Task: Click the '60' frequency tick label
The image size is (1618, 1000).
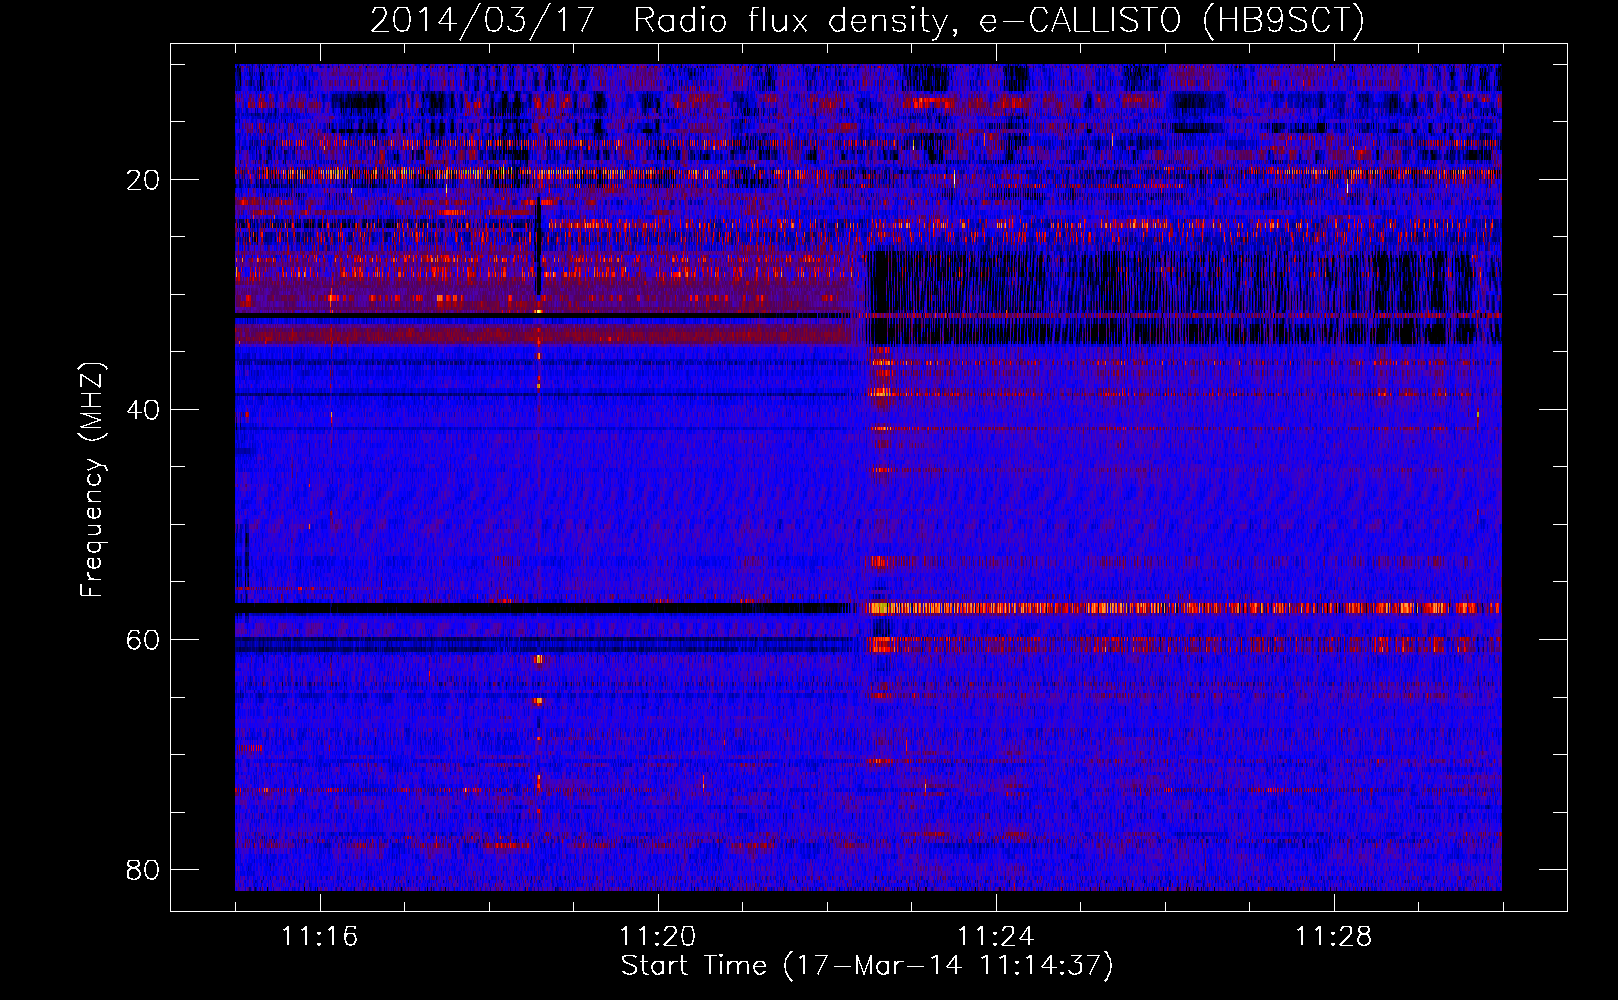Action: coord(143,640)
